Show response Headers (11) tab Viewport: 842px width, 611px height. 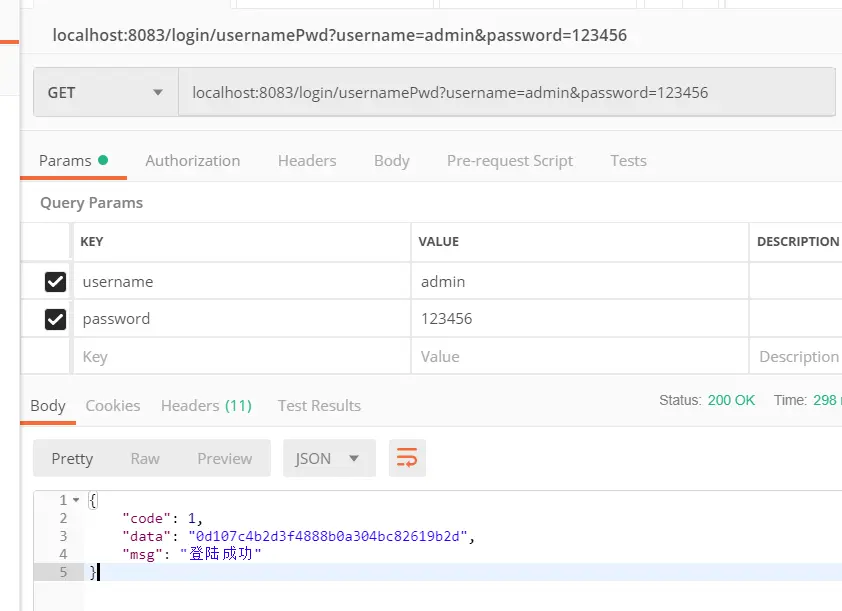tap(206, 405)
